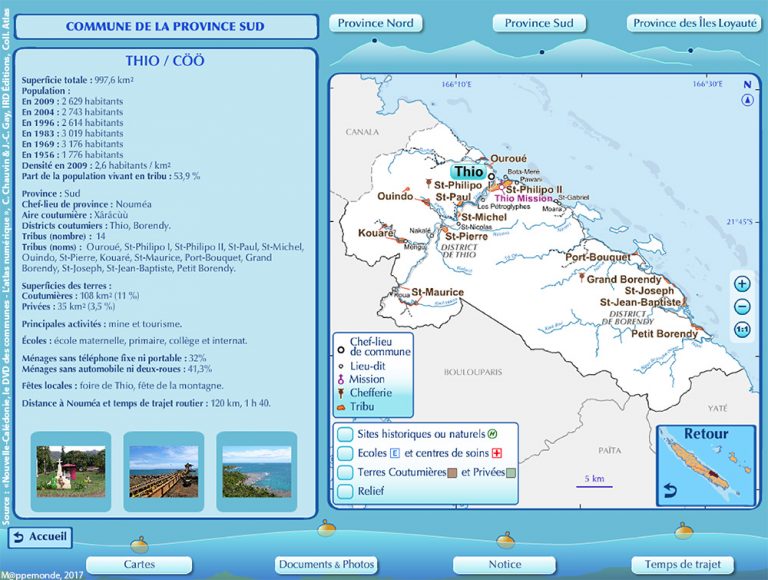Image resolution: width=768 pixels, height=580 pixels.
Task: Check the Relief layer box
Action: point(345,491)
